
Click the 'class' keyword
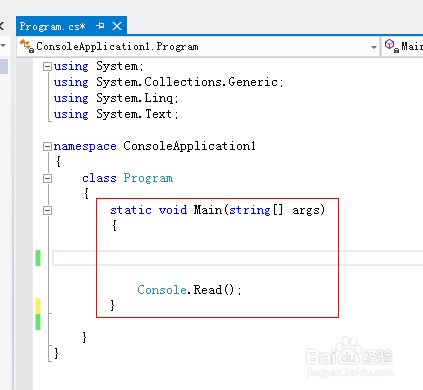[99, 178]
